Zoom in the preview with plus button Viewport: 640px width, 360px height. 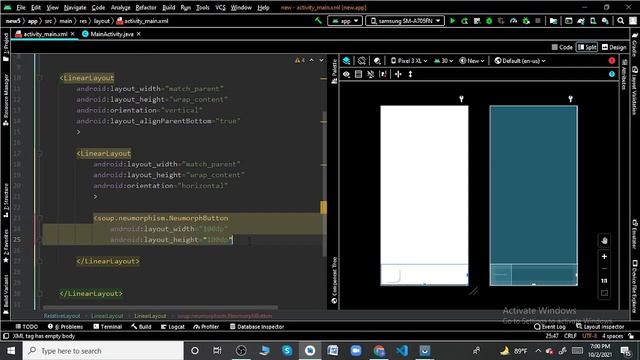[604, 257]
